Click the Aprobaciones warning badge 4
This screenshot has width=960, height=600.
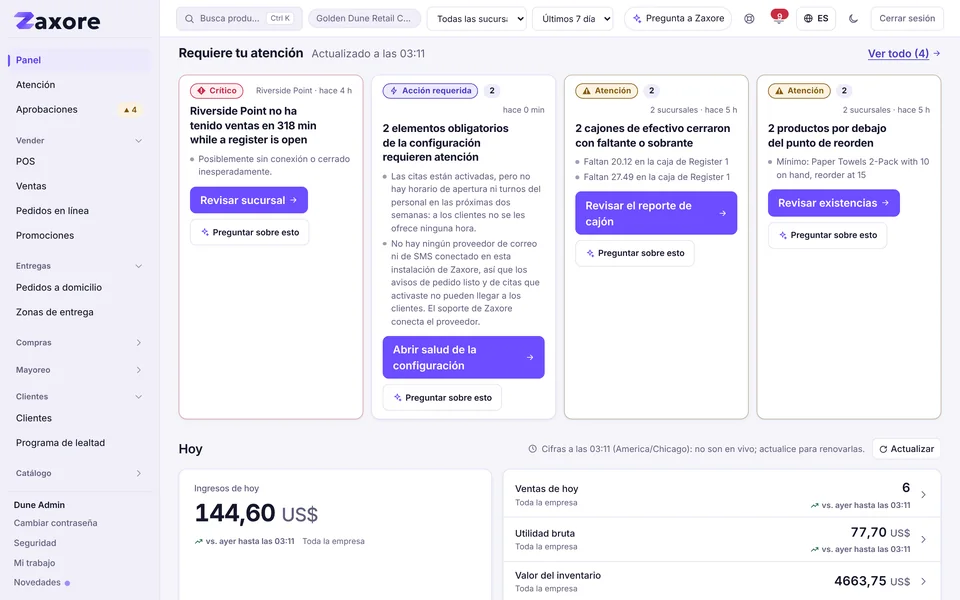[130, 110]
